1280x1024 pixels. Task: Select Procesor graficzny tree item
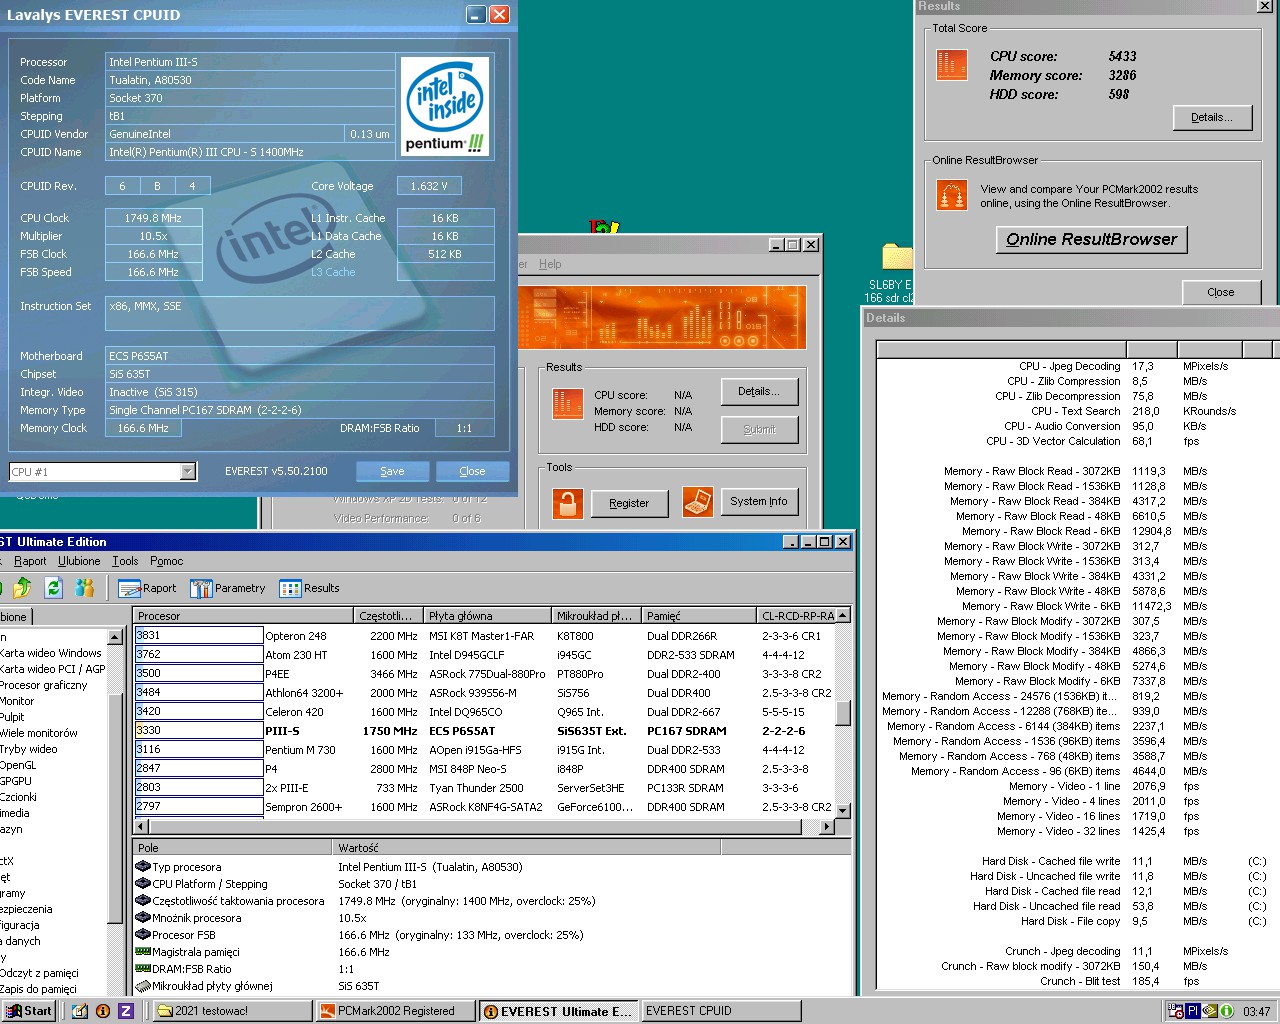[x=43, y=685]
